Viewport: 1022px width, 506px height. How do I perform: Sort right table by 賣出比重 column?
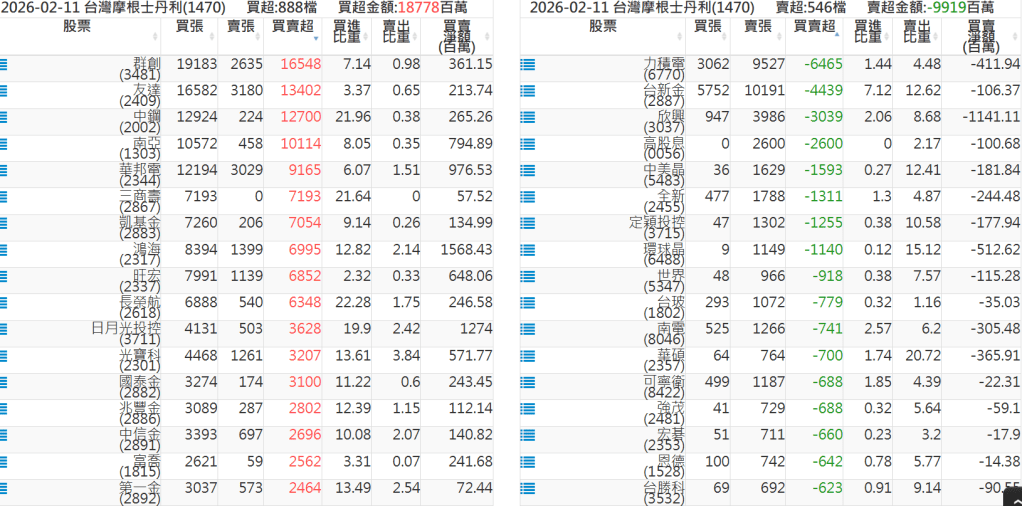pyautogui.click(x=917, y=32)
